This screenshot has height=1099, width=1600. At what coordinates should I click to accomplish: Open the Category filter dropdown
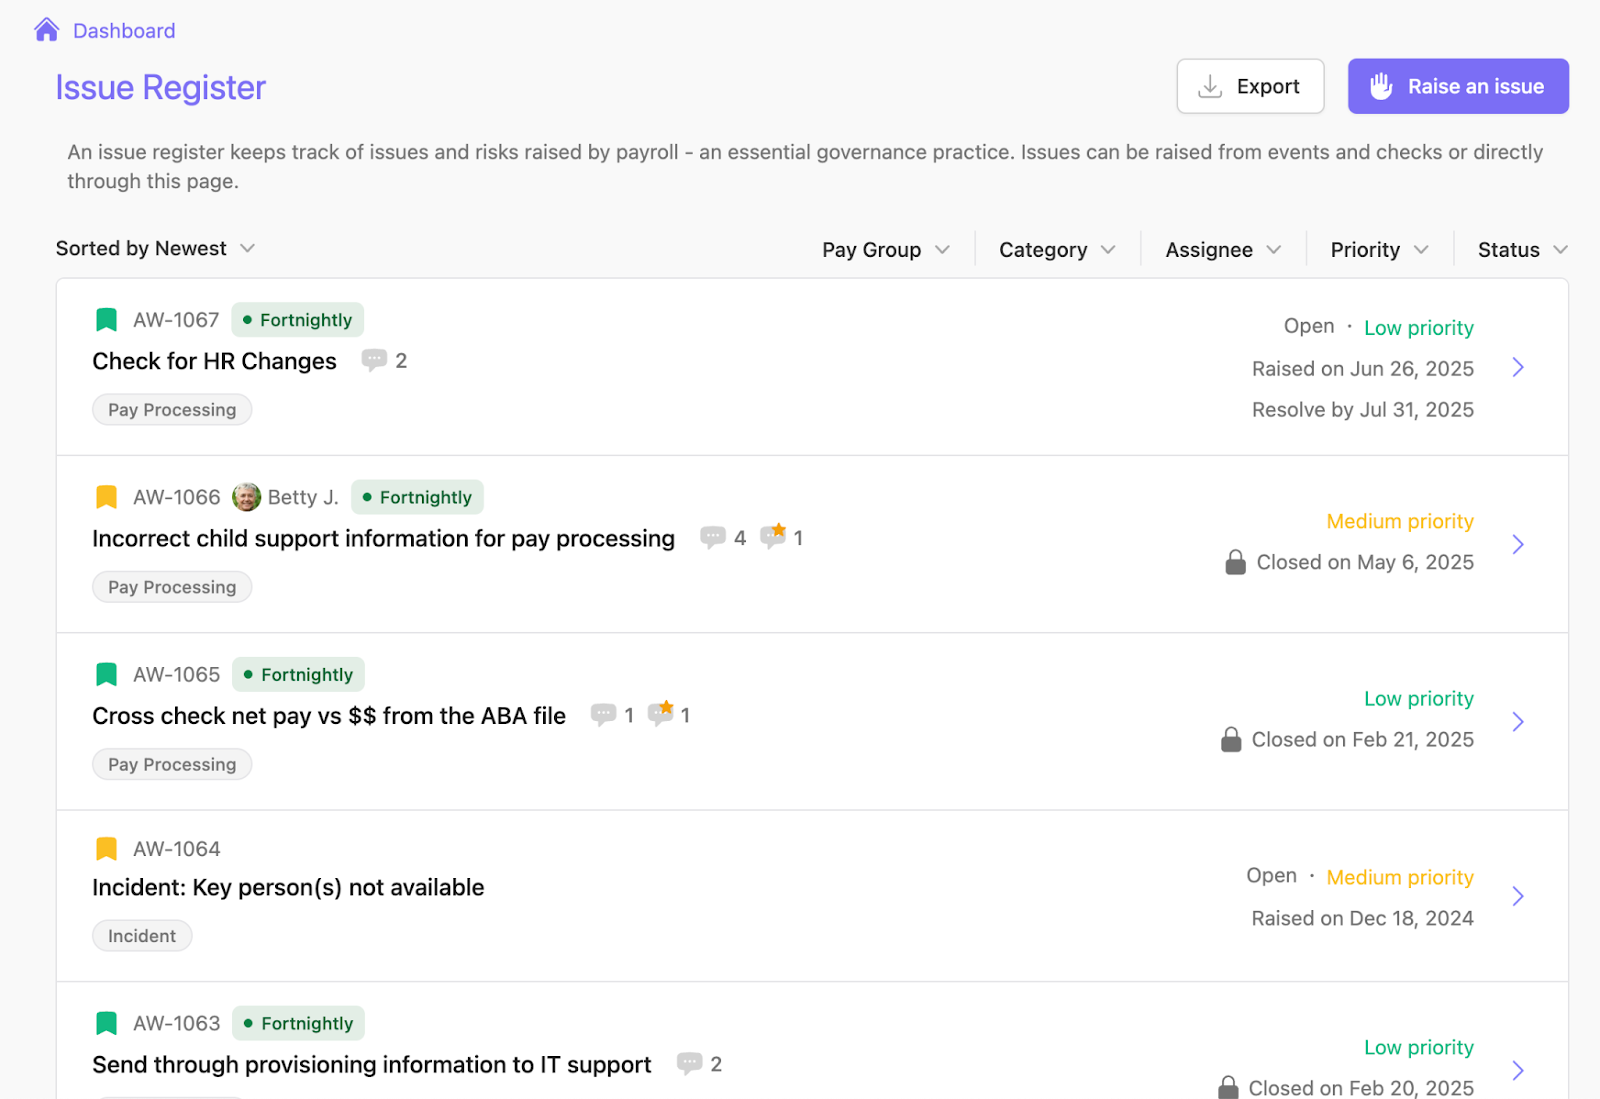click(x=1057, y=250)
